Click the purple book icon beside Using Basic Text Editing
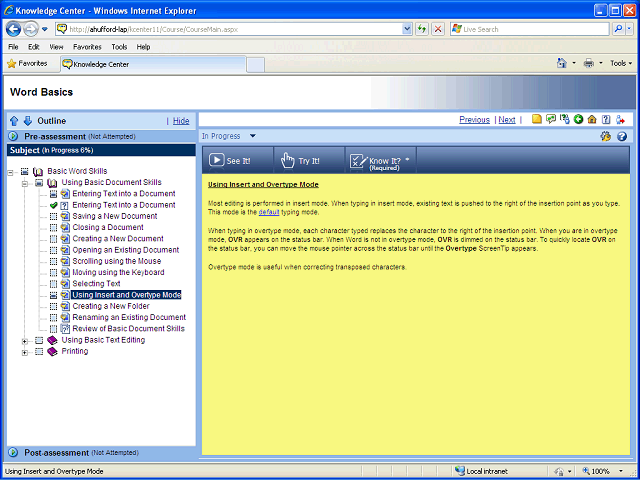This screenshot has height=480, width=640. (x=52, y=340)
